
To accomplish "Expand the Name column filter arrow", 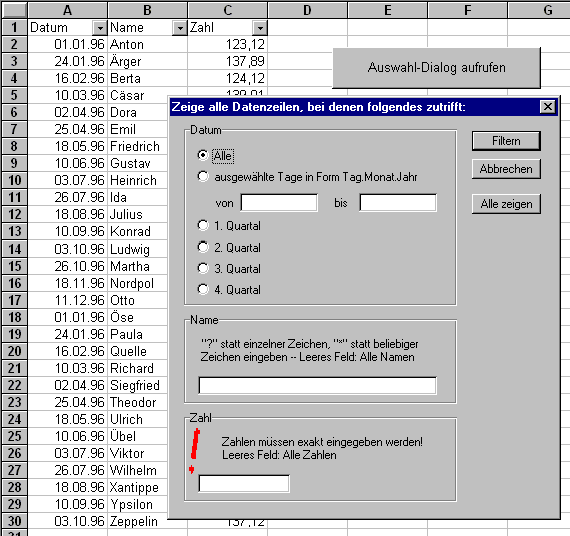I will 180,28.
